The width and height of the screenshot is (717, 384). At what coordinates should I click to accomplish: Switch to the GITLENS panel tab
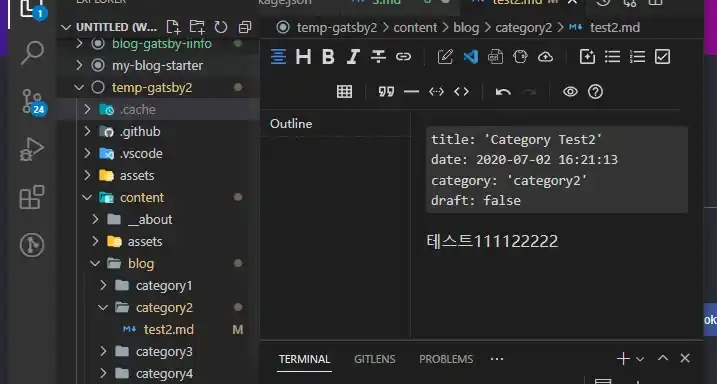click(375, 359)
